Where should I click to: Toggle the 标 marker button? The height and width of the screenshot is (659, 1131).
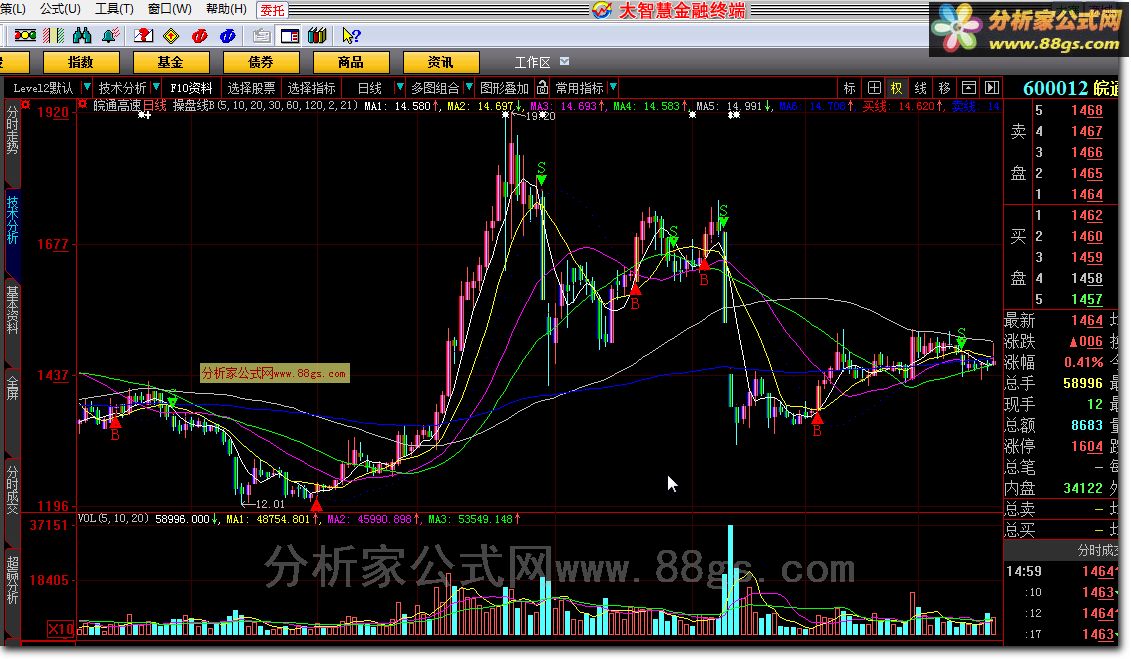pyautogui.click(x=850, y=88)
